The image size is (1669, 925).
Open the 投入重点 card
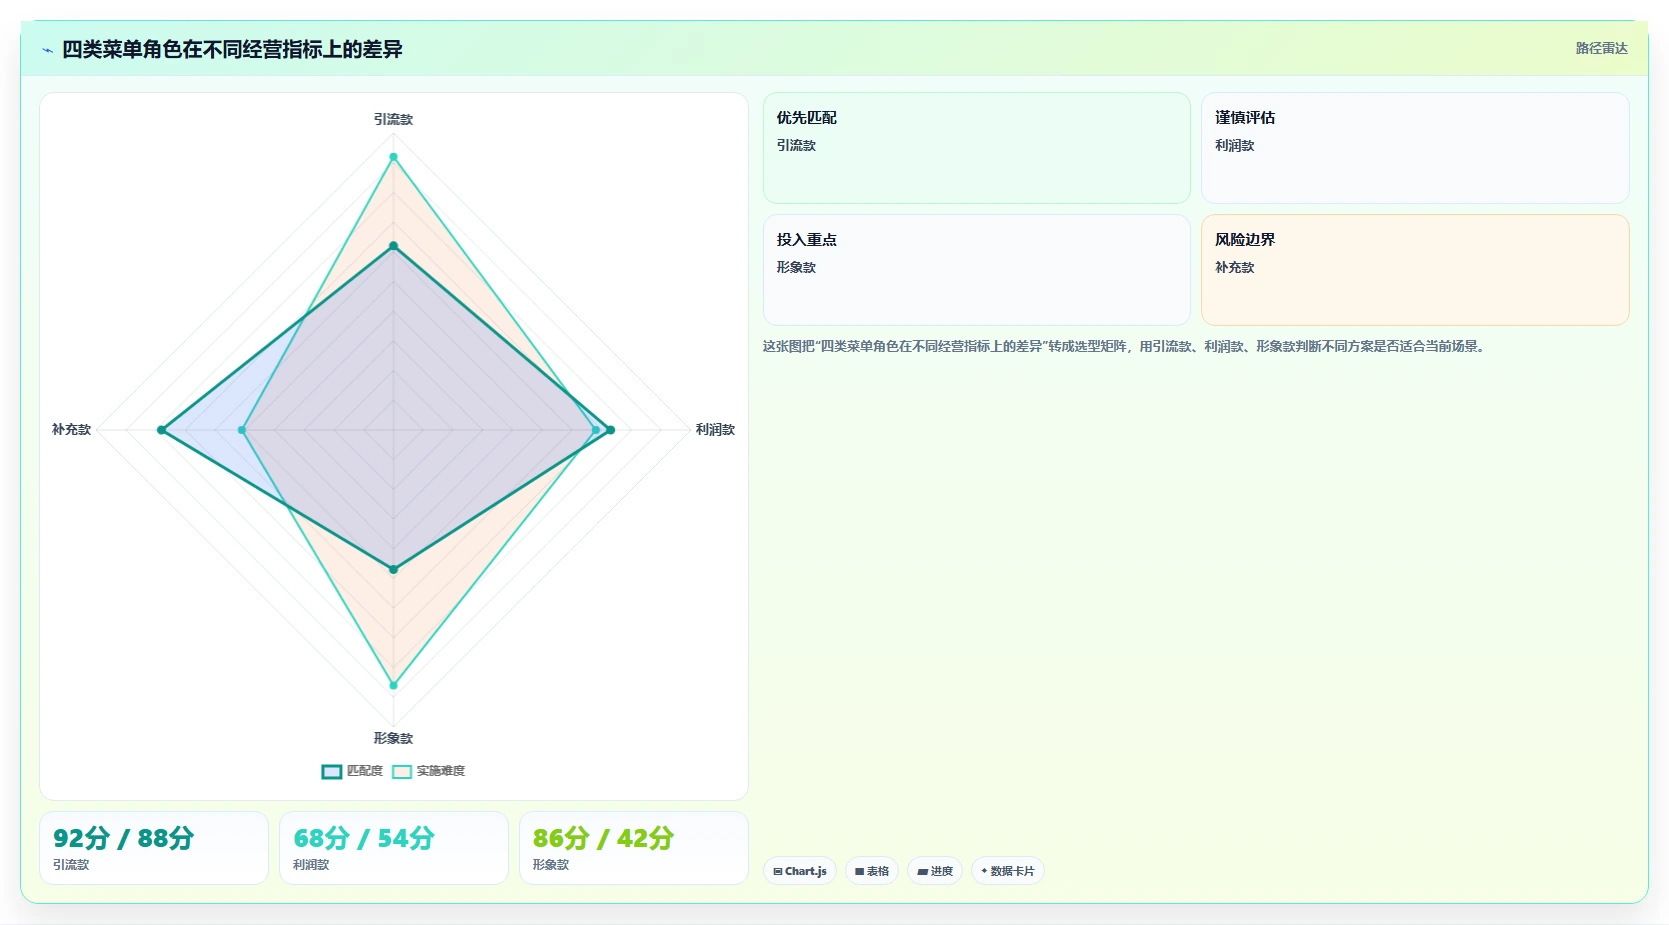[976, 270]
